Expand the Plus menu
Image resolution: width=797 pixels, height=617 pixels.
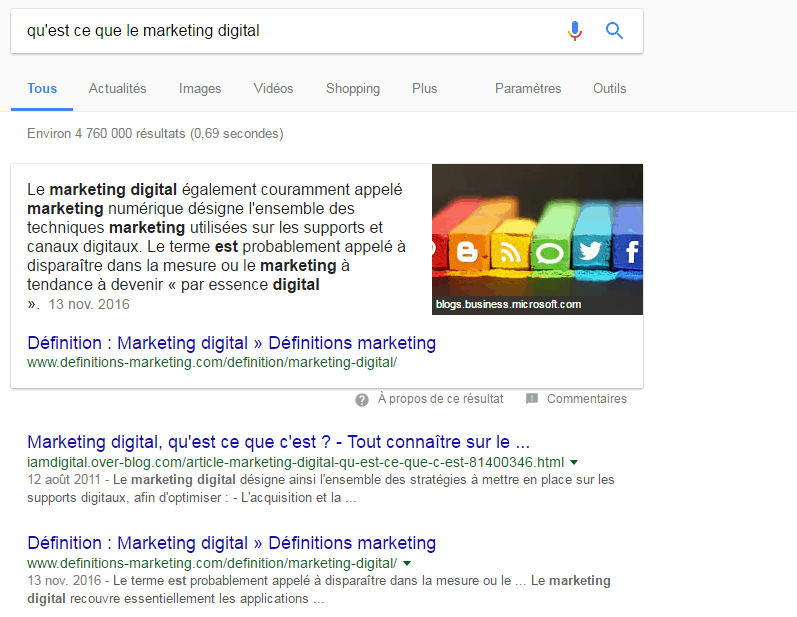pyautogui.click(x=424, y=88)
